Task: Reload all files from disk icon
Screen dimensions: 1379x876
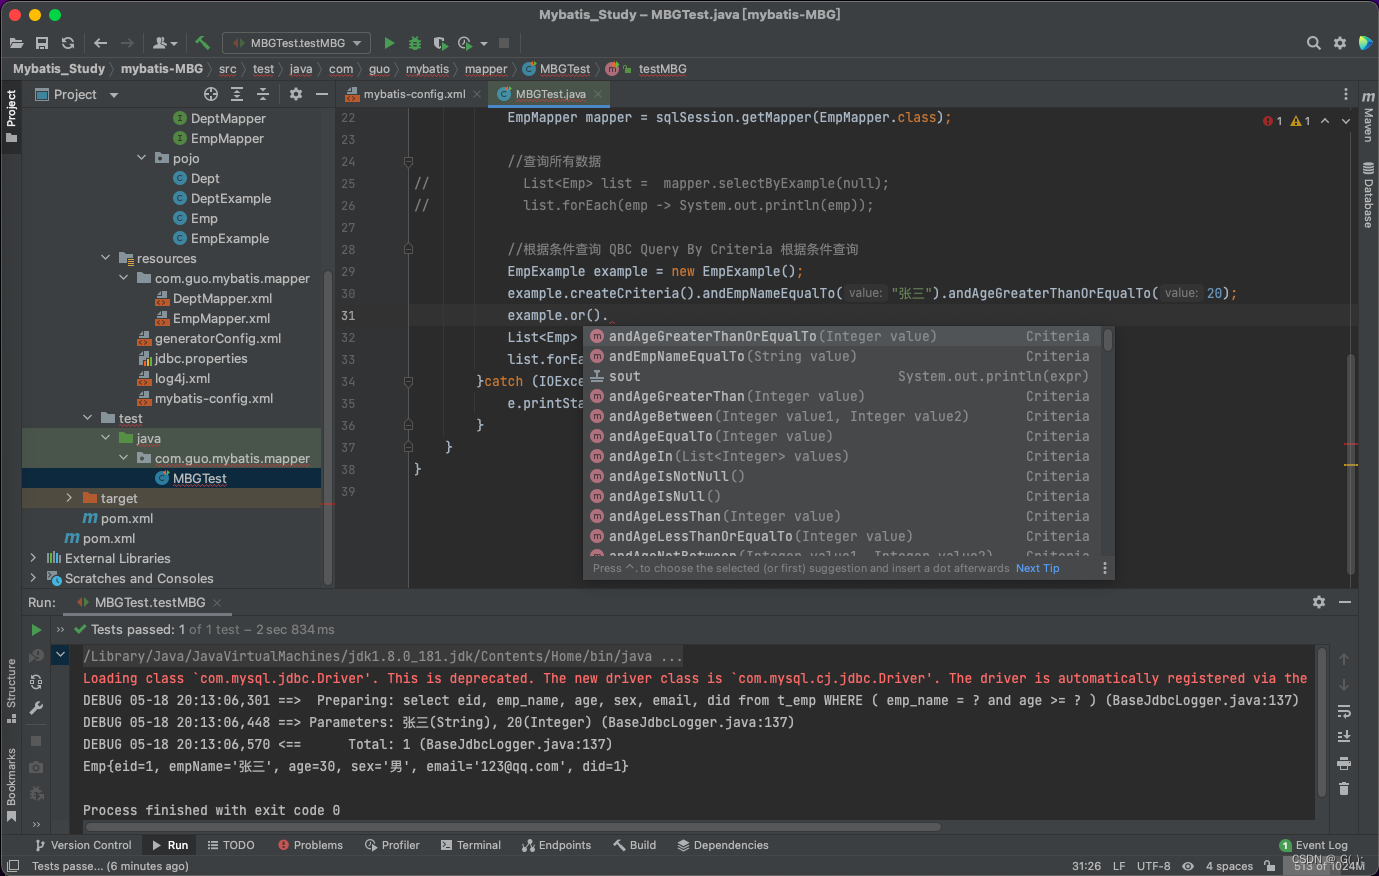Action: [68, 43]
